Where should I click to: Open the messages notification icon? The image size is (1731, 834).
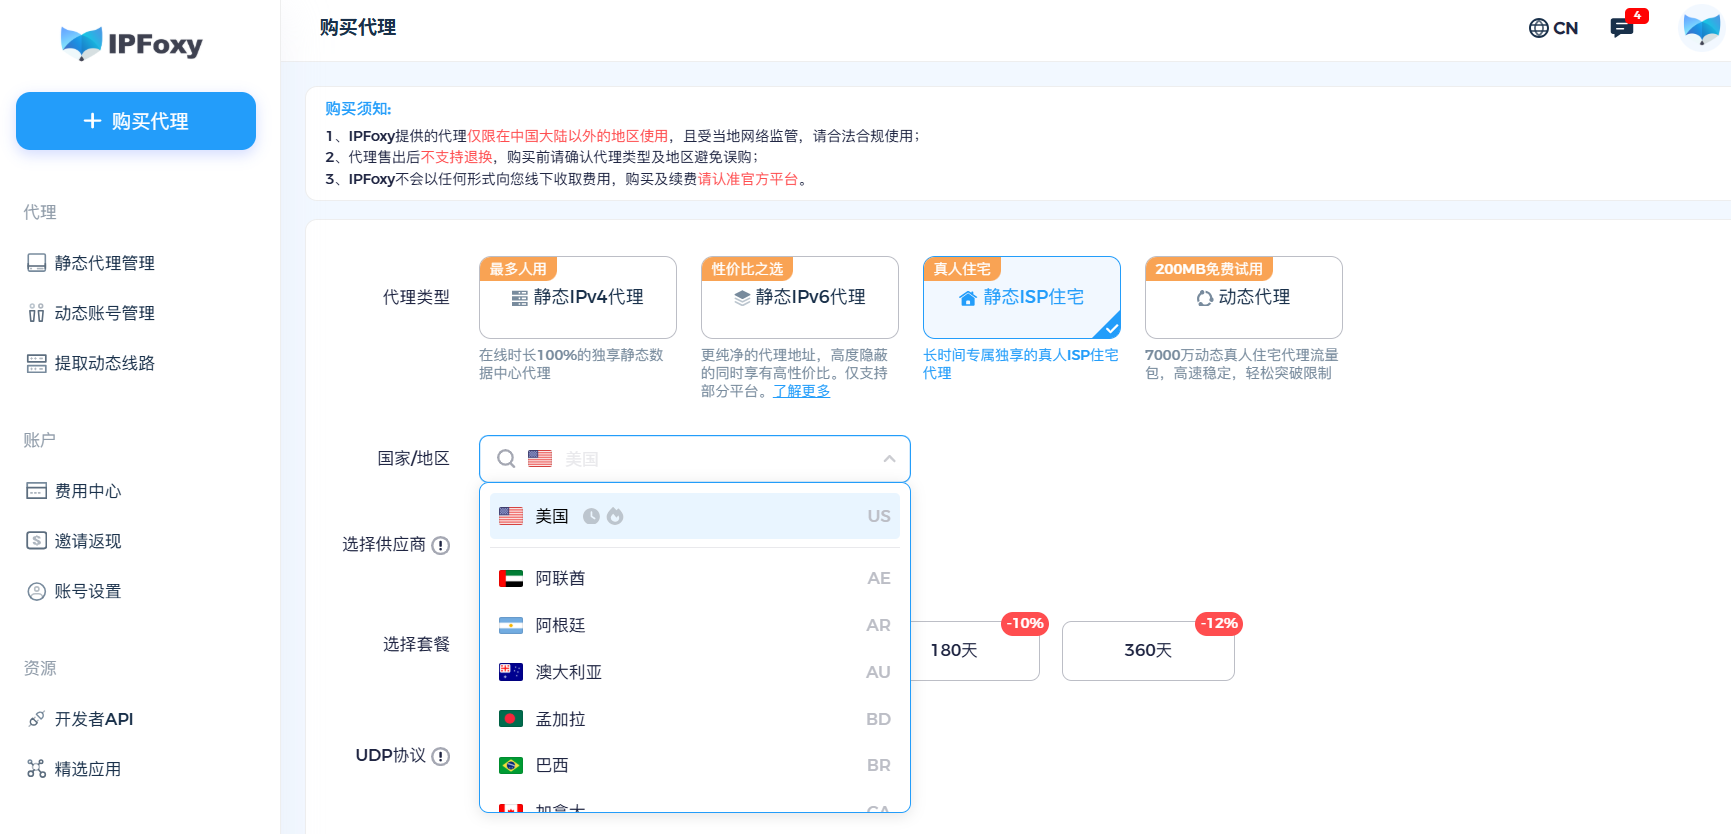[1622, 28]
